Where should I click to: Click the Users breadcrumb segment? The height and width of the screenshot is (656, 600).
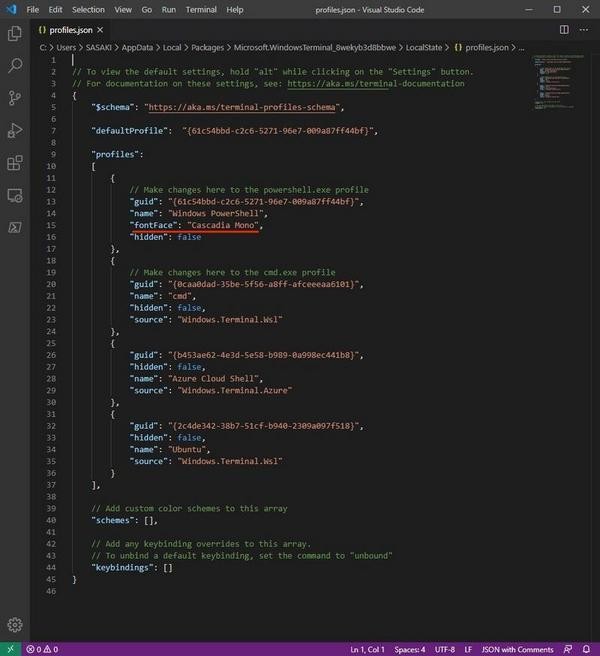click(x=66, y=48)
